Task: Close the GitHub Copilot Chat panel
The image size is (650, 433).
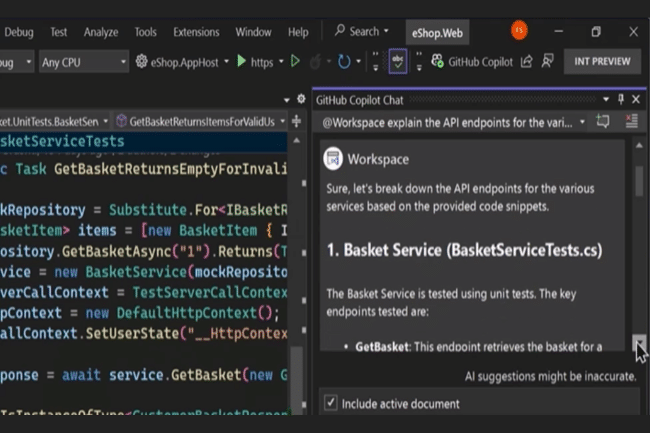Action: click(635, 99)
